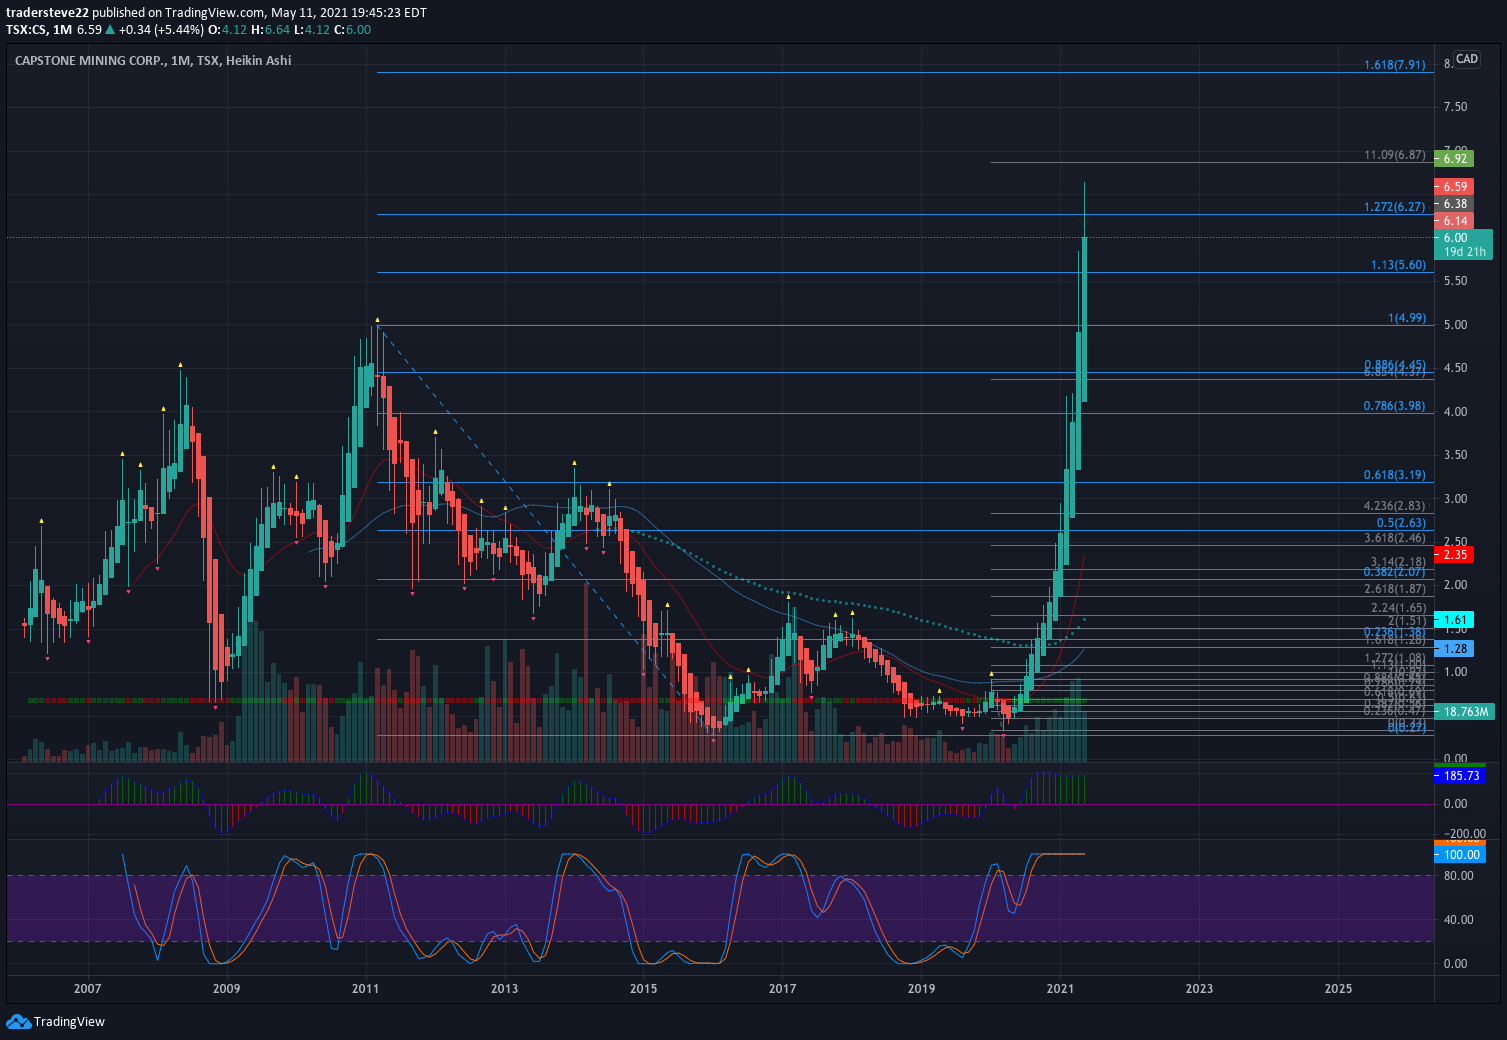This screenshot has height=1040, width=1507.
Task: Select the 3.618(2.46) Fibonacci label
Action: pos(1395,538)
